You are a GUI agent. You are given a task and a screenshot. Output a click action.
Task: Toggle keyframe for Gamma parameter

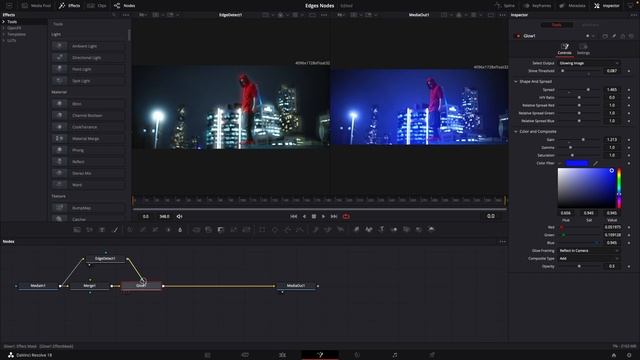(629, 148)
